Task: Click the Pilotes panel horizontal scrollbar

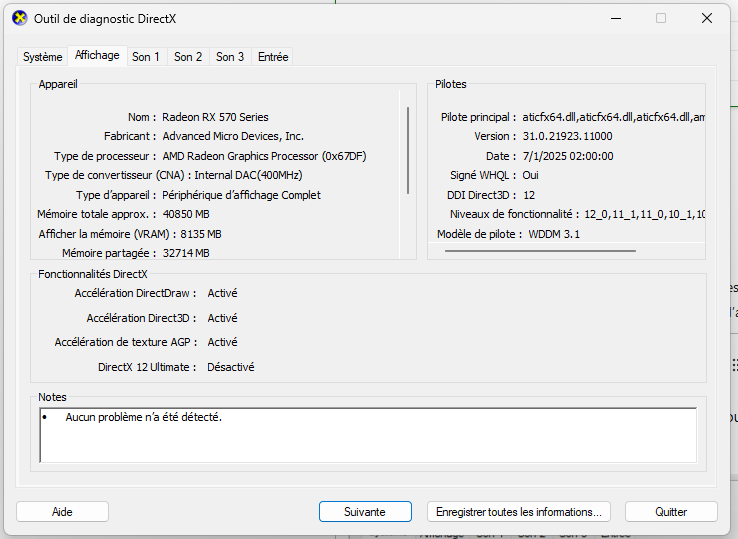Action: (540, 251)
